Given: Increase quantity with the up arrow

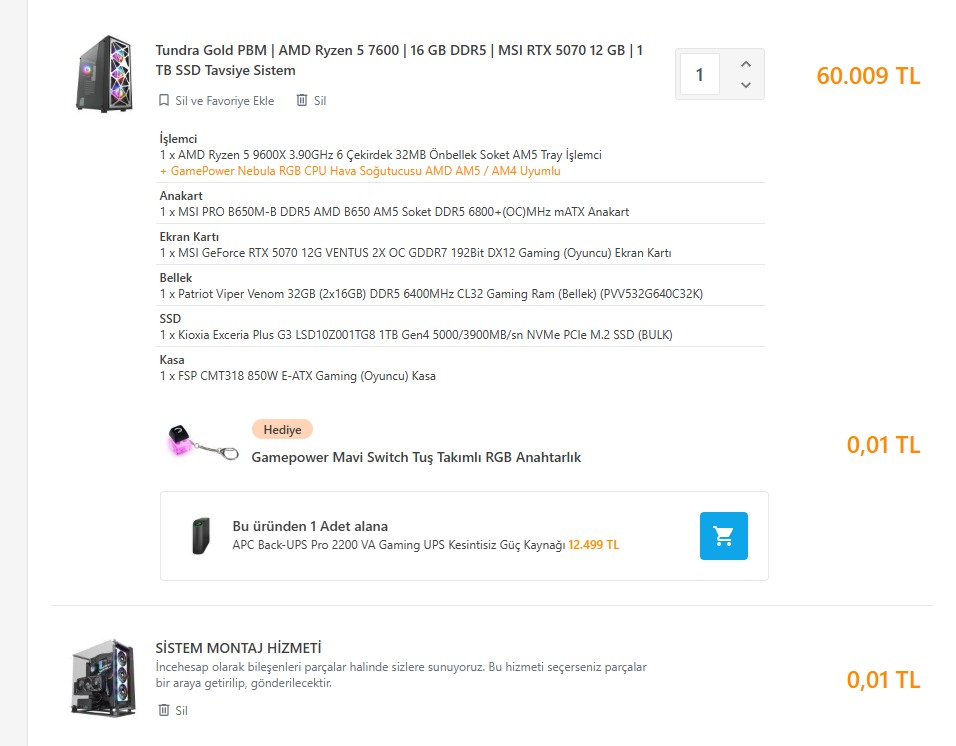Looking at the screenshot, I should coord(745,64).
